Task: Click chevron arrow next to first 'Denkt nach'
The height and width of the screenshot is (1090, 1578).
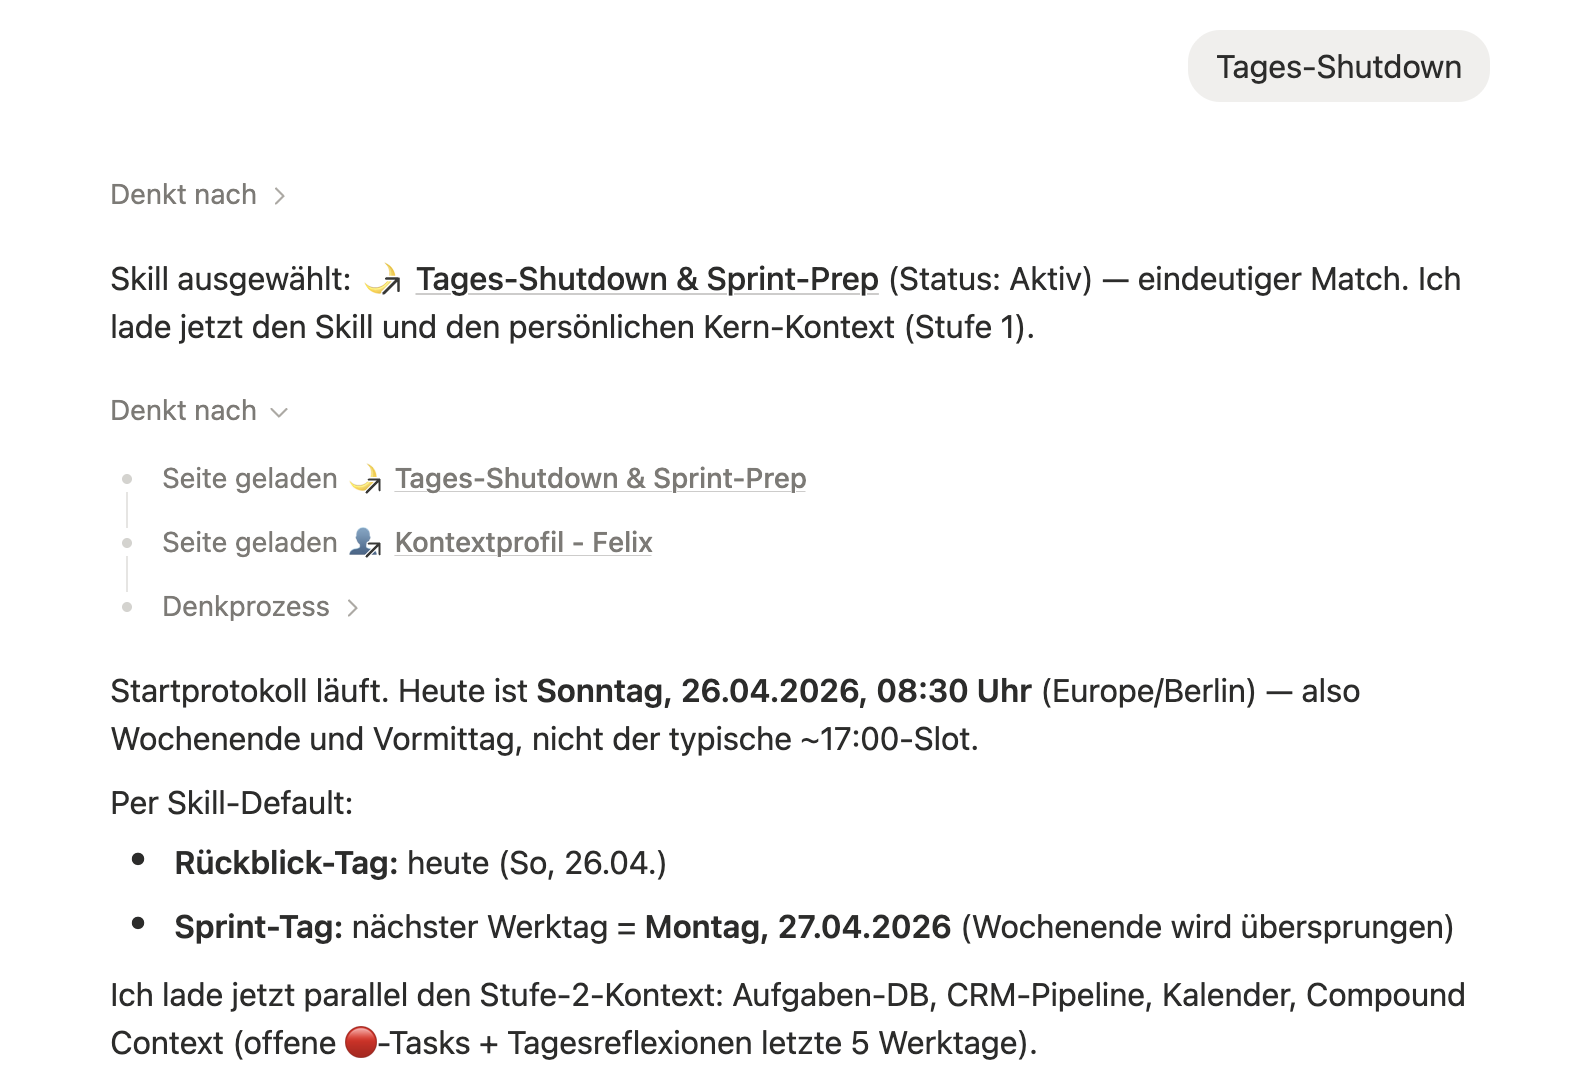Action: coord(280,196)
